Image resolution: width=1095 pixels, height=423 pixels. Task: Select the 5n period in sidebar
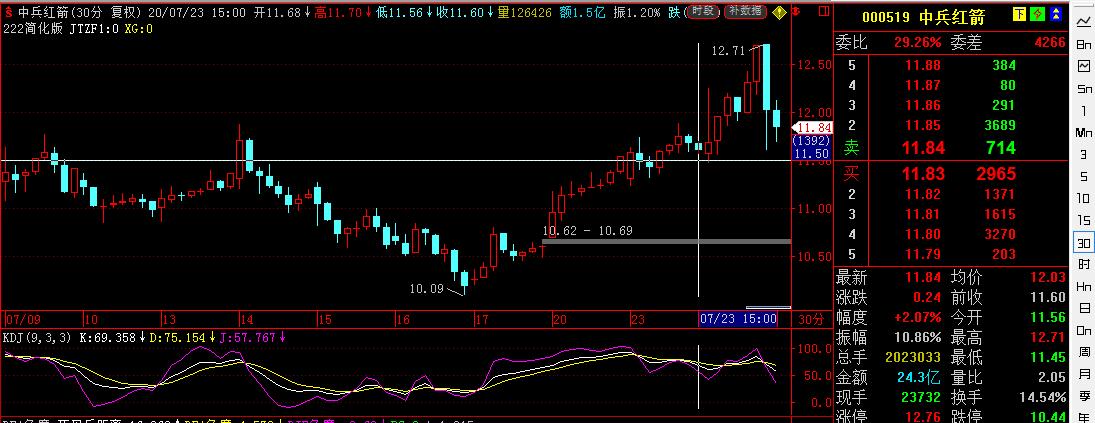(x=1084, y=89)
